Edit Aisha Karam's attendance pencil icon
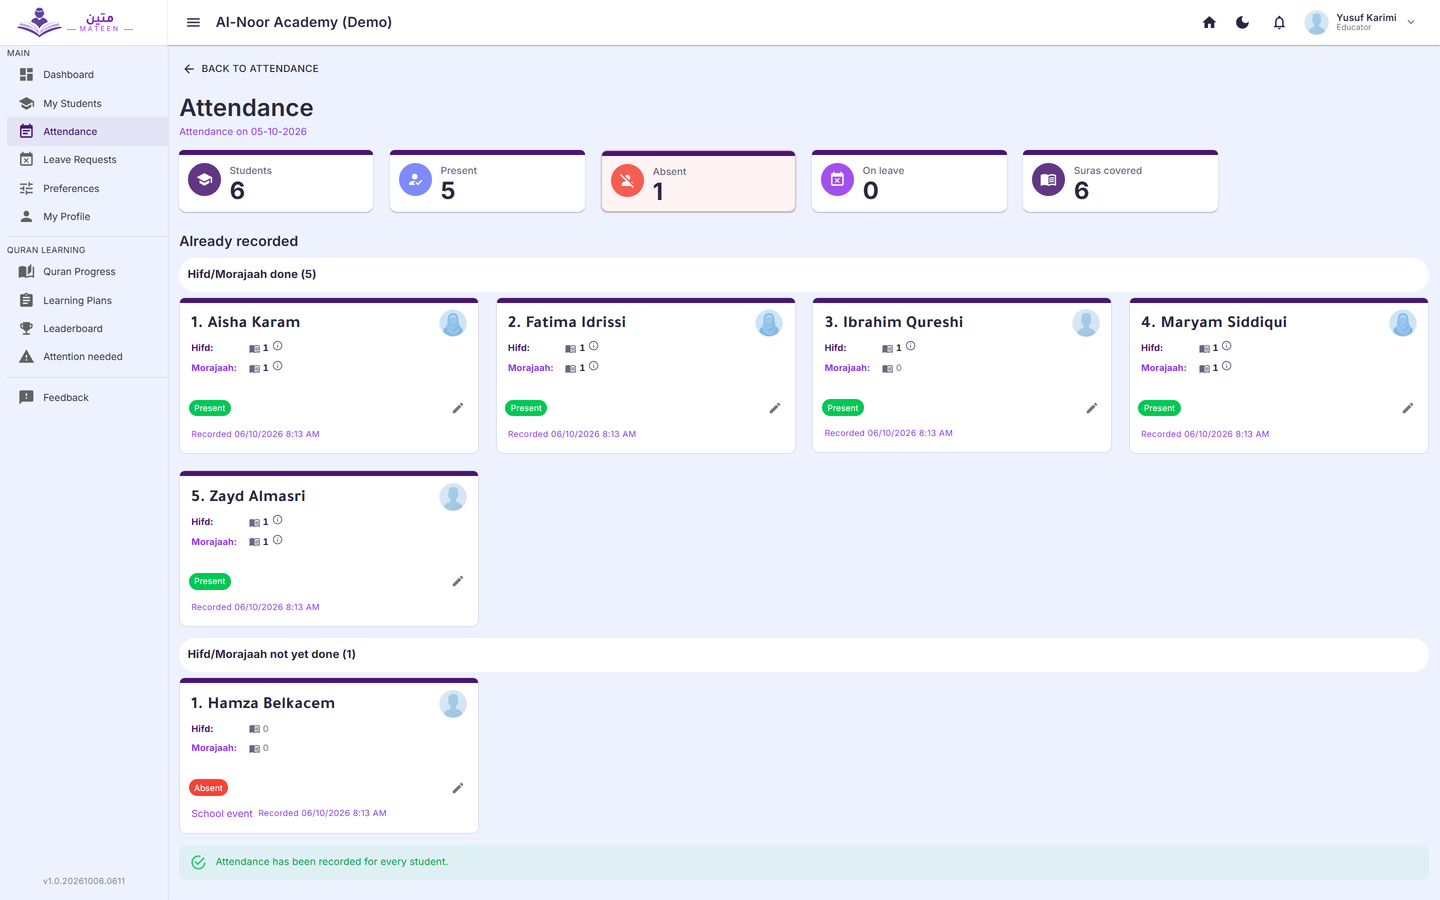Image resolution: width=1440 pixels, height=900 pixels. tap(458, 408)
